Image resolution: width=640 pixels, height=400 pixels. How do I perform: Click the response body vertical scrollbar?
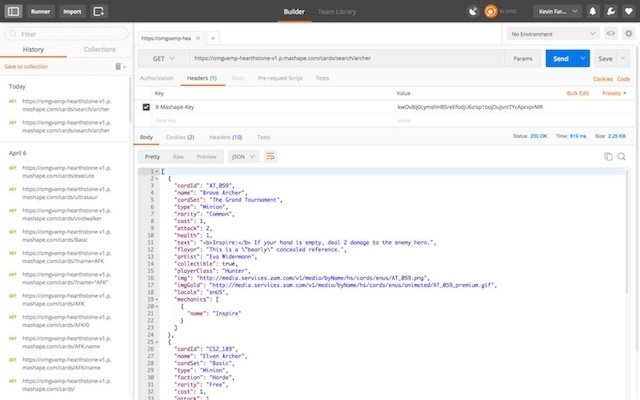[627, 231]
